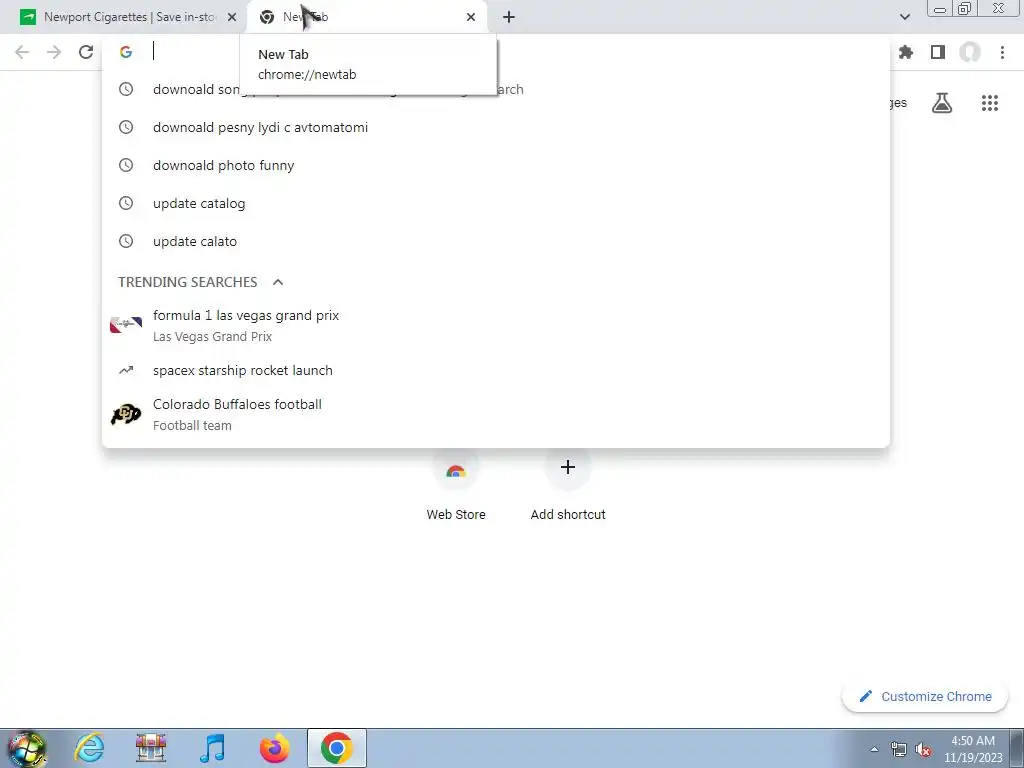
Task: Open the shop-like app in taskbar
Action: (151, 748)
